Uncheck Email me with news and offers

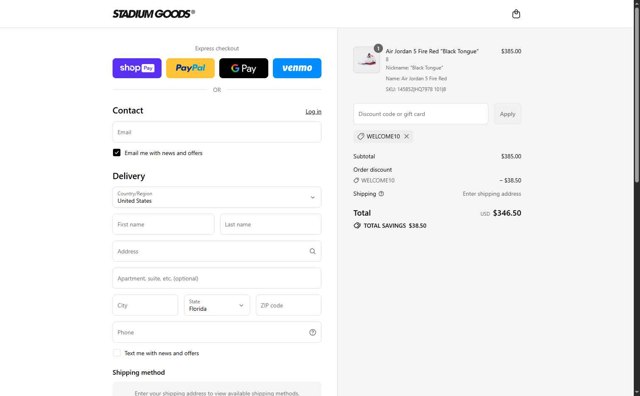pos(117,153)
